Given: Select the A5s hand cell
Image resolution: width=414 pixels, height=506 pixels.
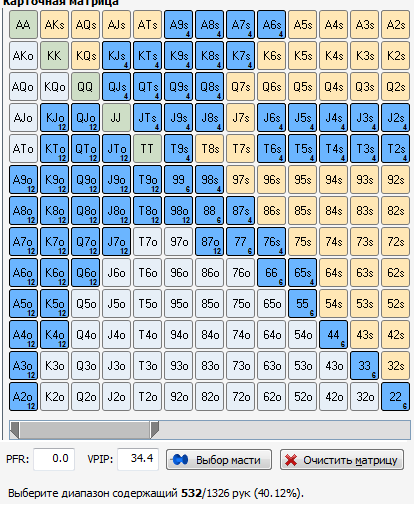Looking at the screenshot, I should click(302, 25).
